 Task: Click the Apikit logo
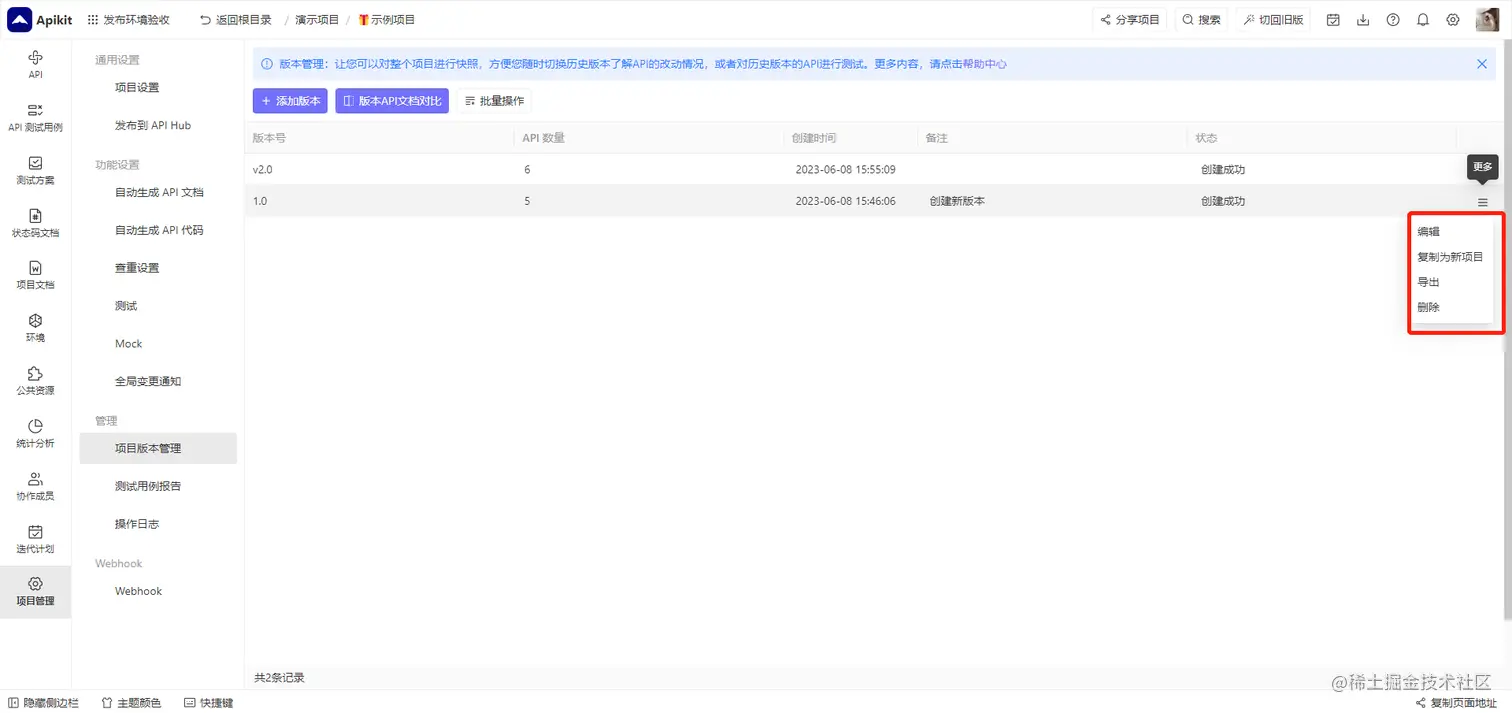40,19
